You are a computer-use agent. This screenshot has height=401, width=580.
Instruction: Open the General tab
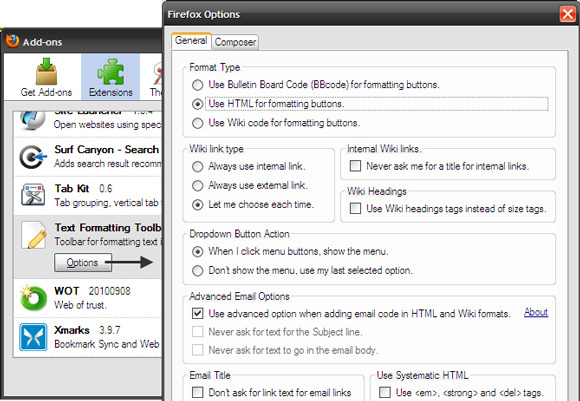point(191,41)
